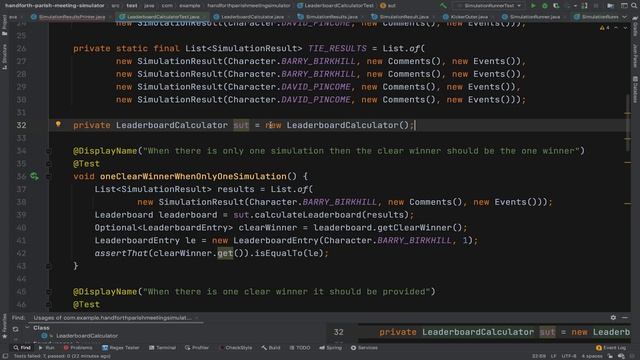Fold the oneClearWinnerWhenOnlyOneSimulation method at line 36

(49, 176)
